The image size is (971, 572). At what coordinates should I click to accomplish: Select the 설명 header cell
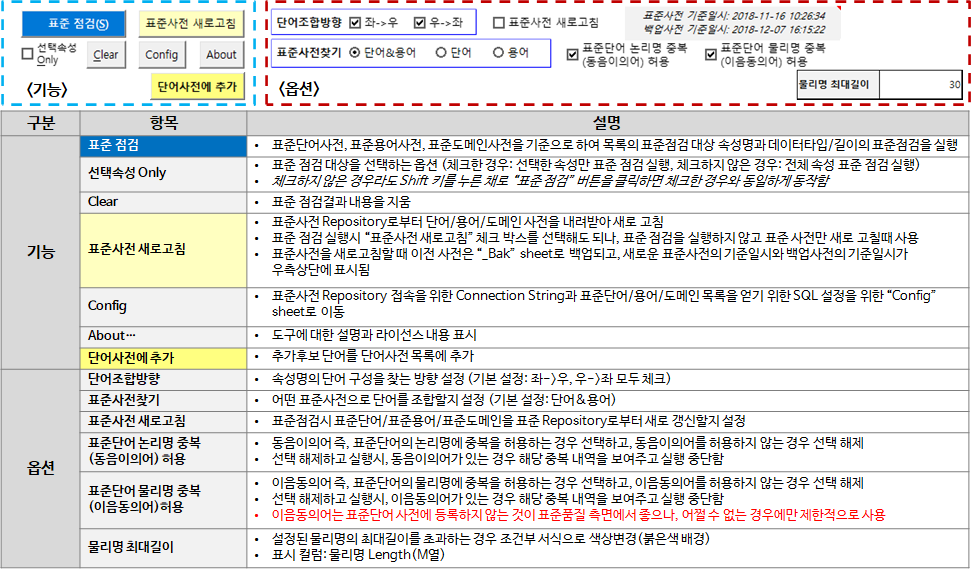(x=607, y=123)
